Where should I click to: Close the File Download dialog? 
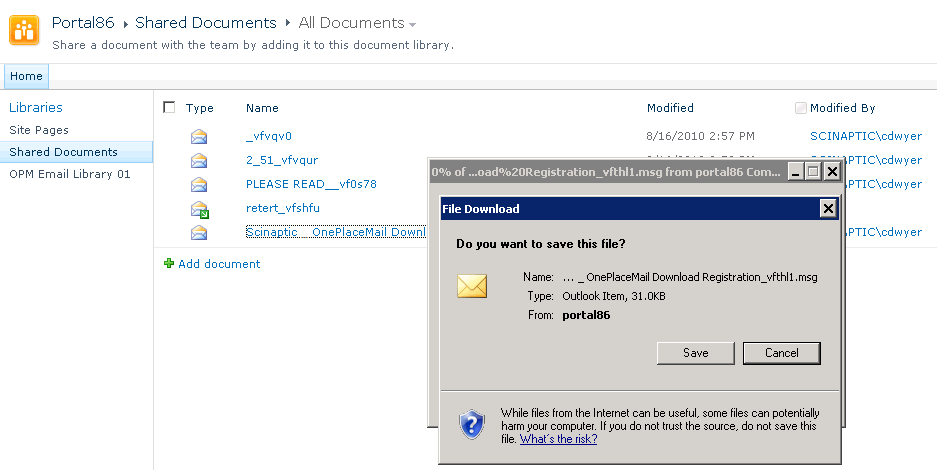tap(828, 208)
